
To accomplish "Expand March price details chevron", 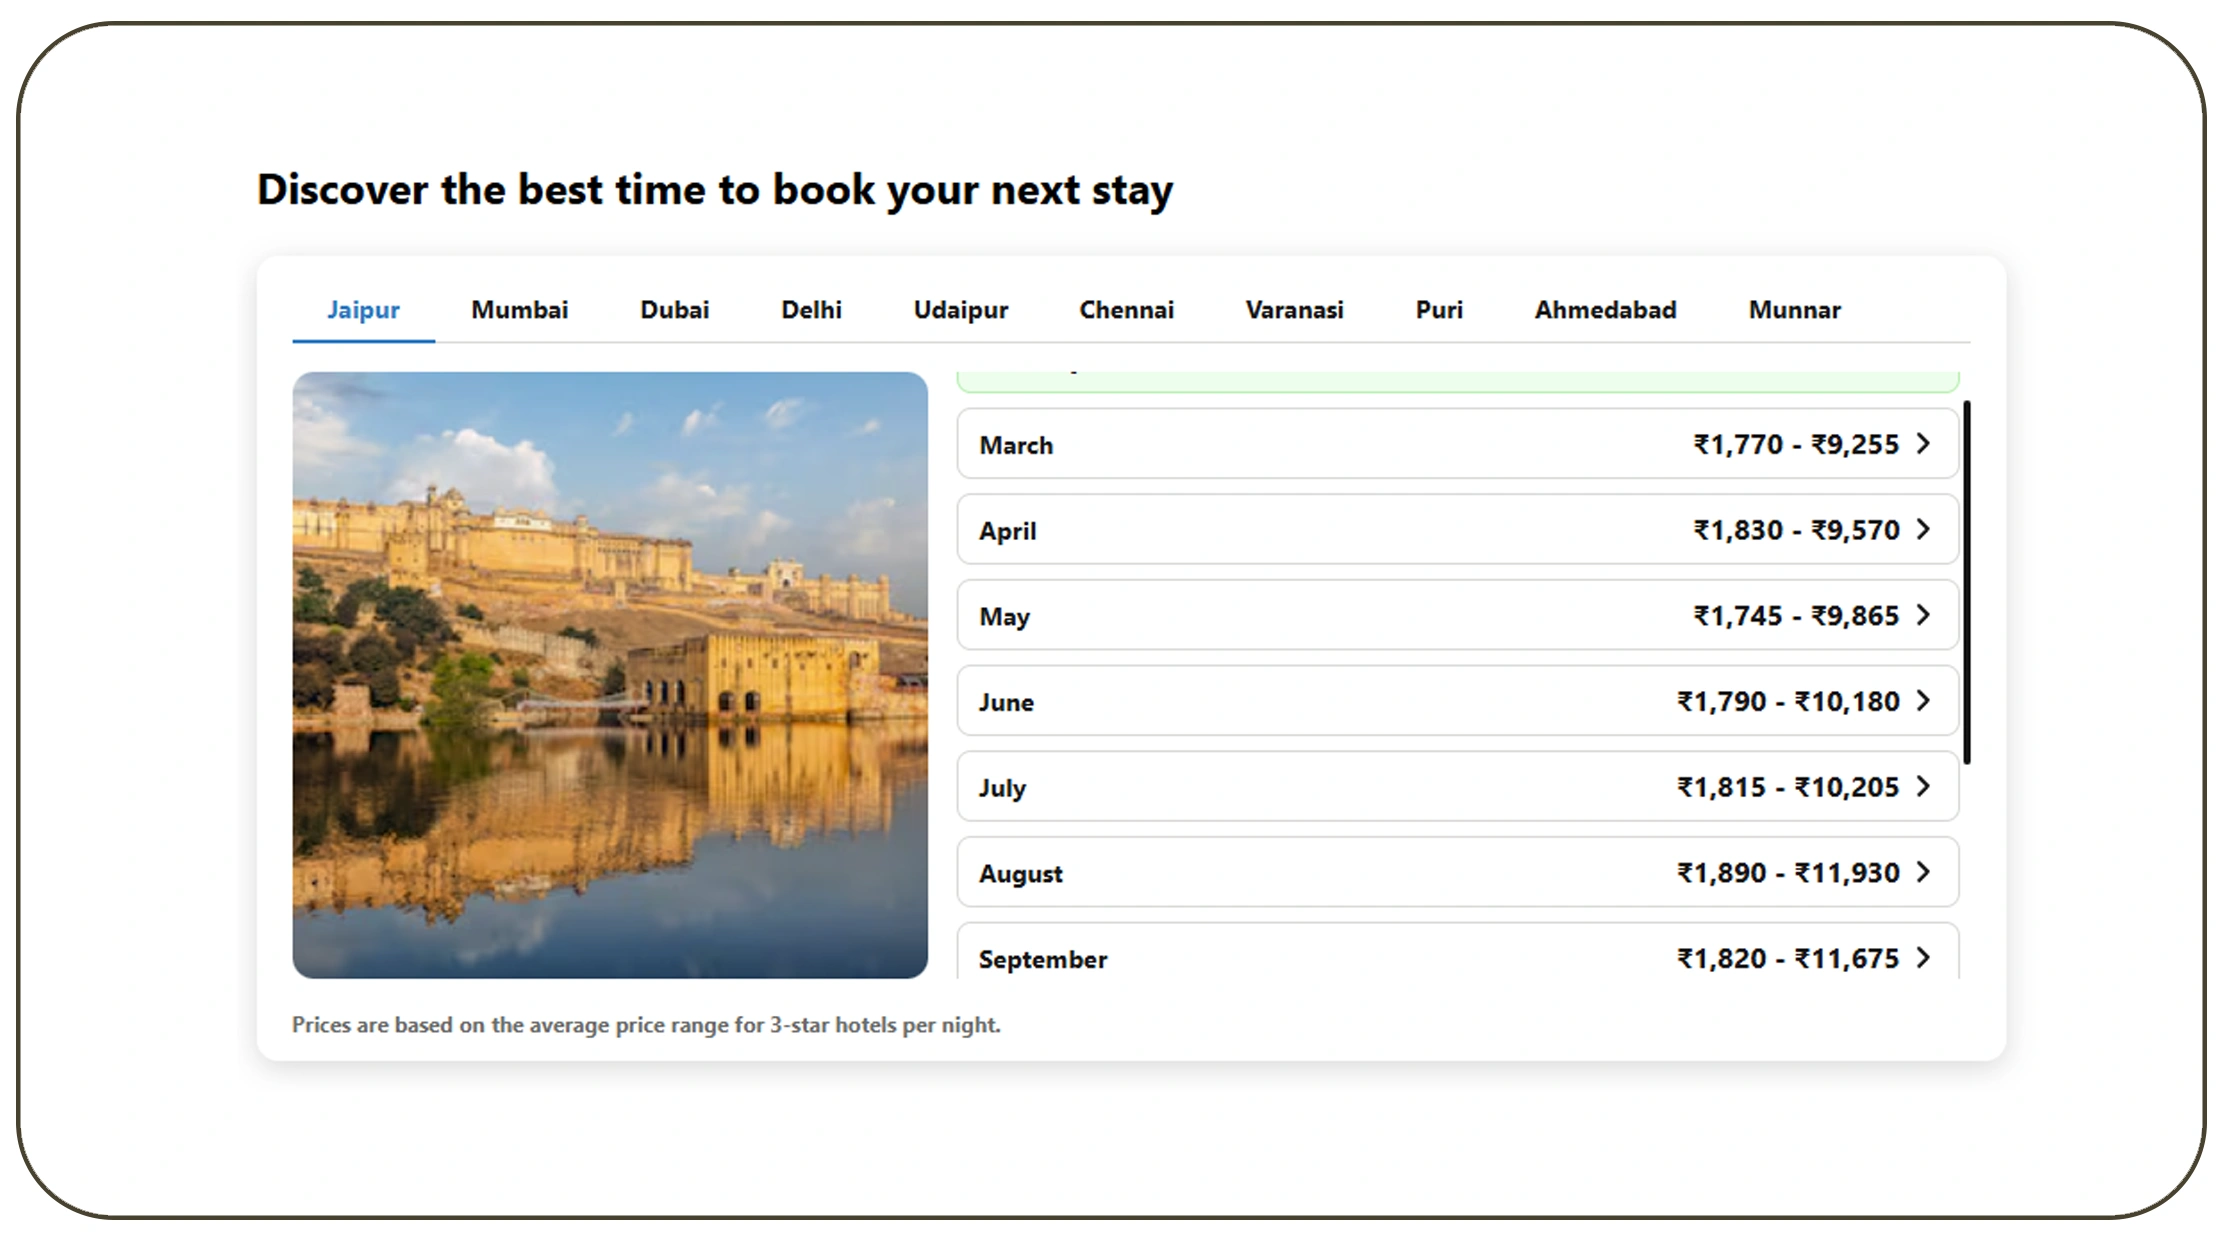I will [x=1923, y=444].
